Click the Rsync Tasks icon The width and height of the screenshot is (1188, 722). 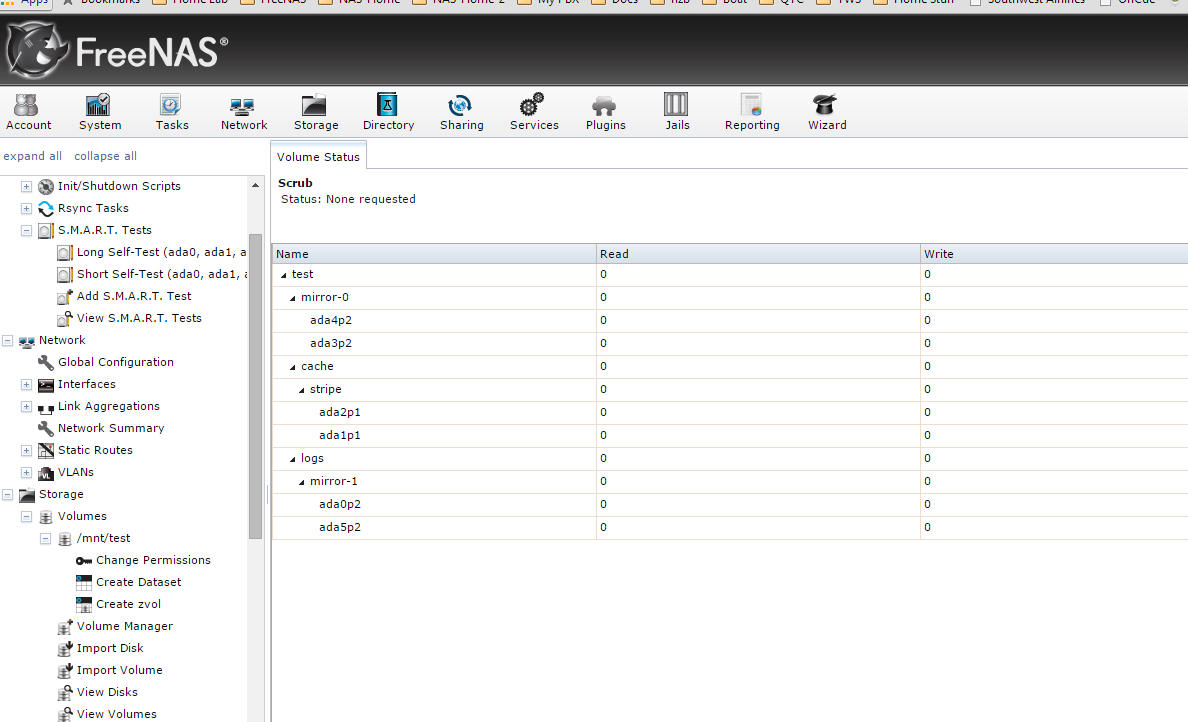[x=46, y=208]
